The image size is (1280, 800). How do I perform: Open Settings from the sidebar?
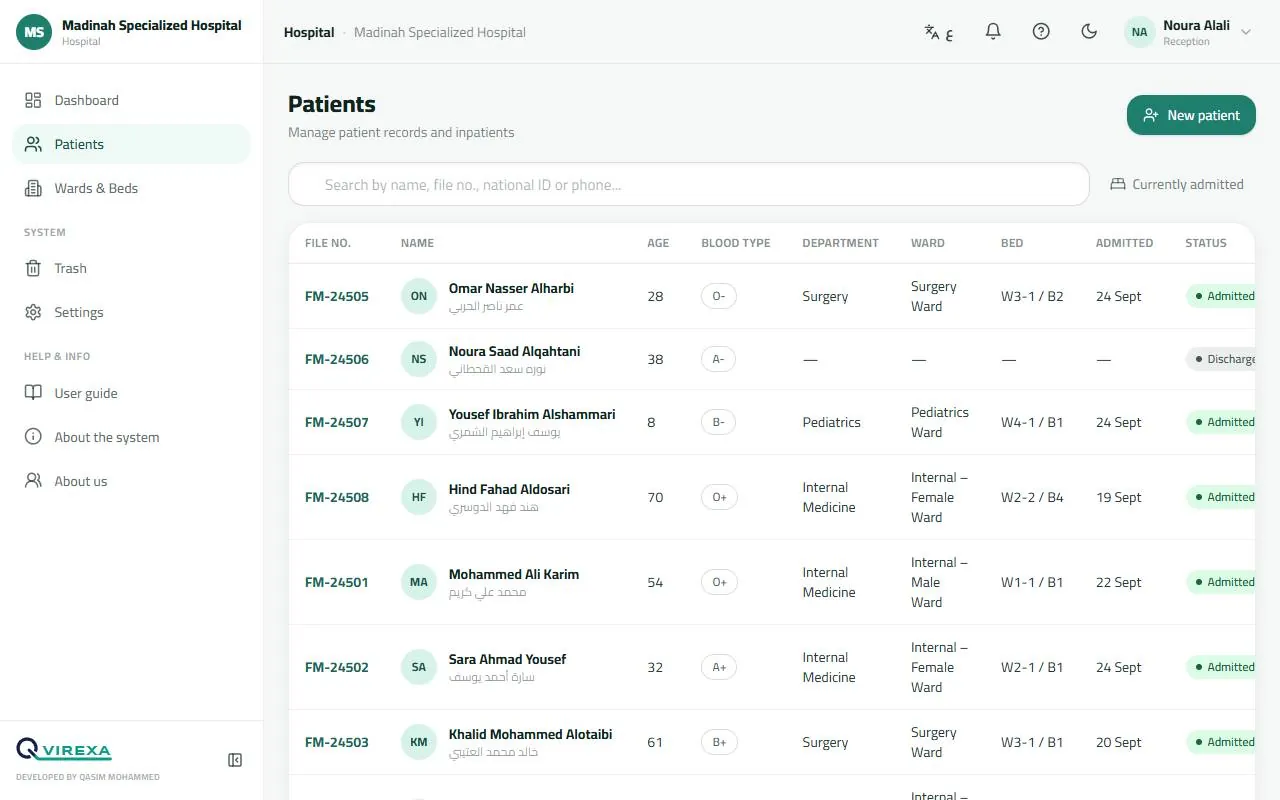[x=131, y=312]
